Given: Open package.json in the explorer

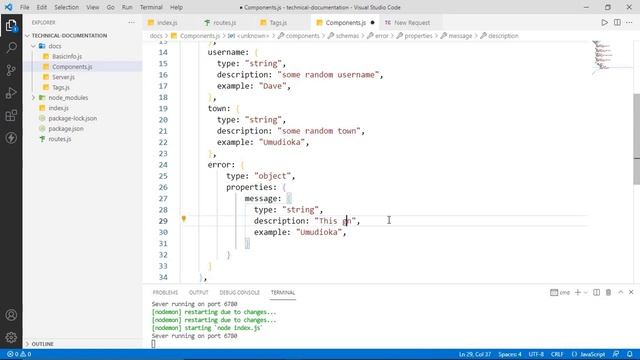Looking at the screenshot, I should [66, 129].
